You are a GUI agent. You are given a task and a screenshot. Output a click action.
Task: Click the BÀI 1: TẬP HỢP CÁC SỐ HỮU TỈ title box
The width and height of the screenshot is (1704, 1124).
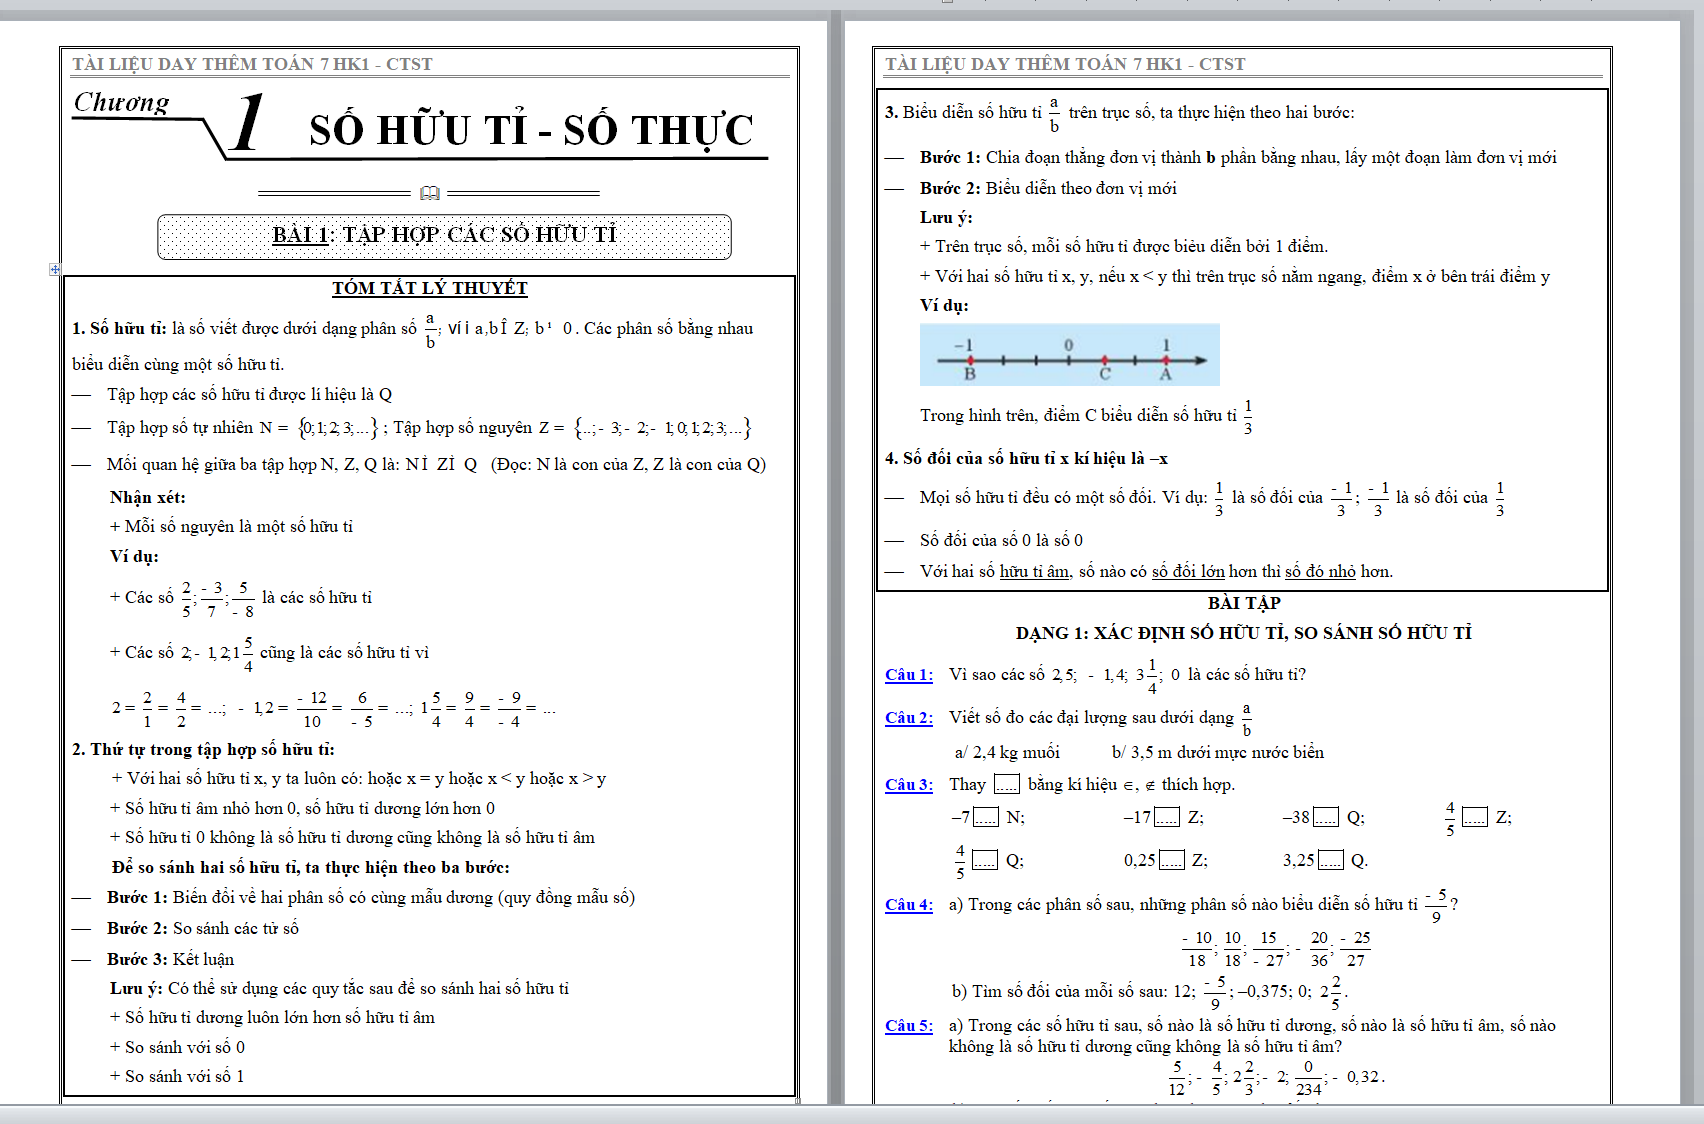pyautogui.click(x=445, y=236)
